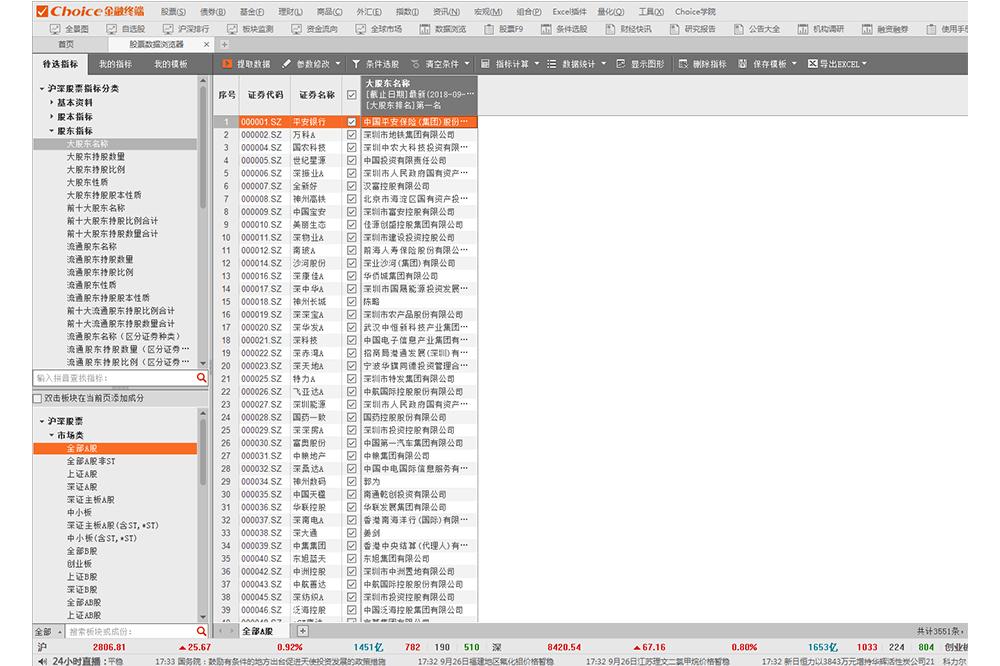Select 上证A股 in the market list
Image resolution: width=1000 pixels, height=666 pixels.
point(82,474)
